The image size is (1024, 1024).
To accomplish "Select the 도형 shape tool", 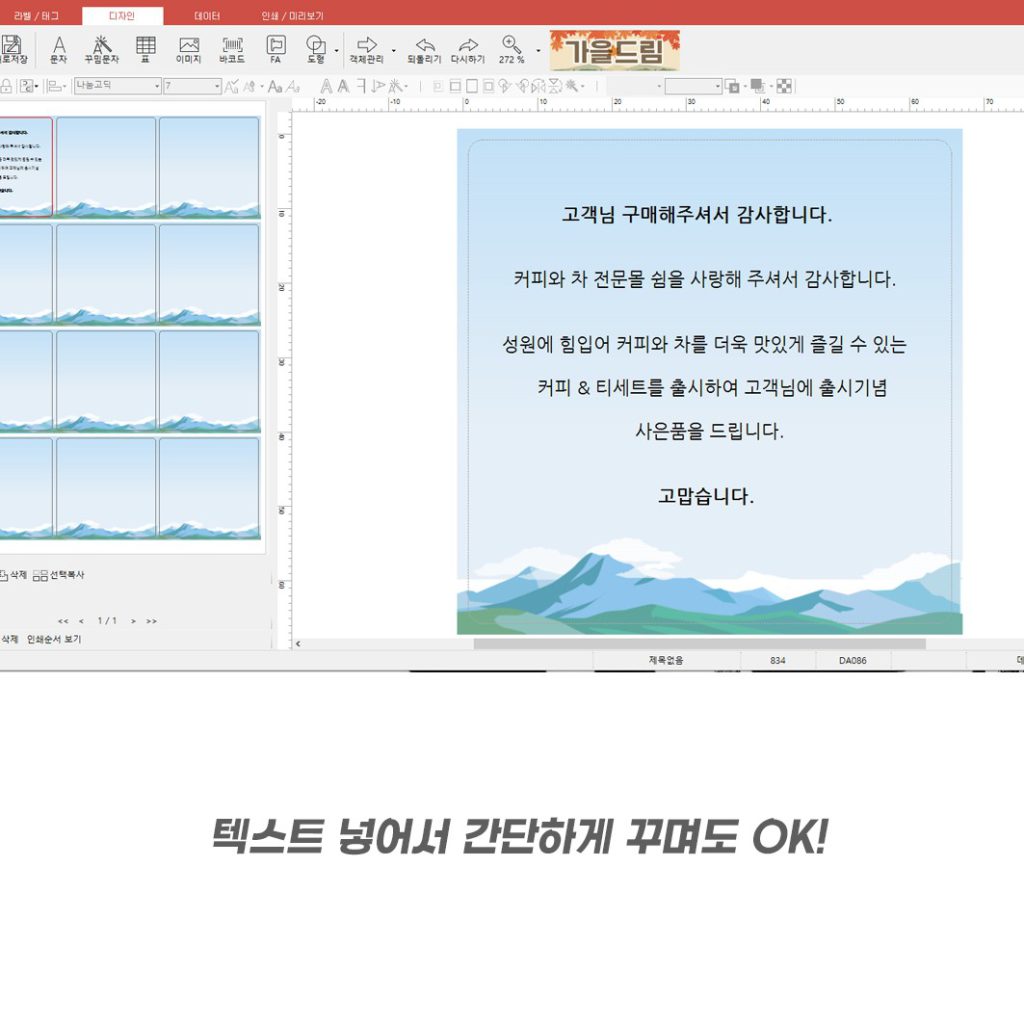I will (x=316, y=49).
